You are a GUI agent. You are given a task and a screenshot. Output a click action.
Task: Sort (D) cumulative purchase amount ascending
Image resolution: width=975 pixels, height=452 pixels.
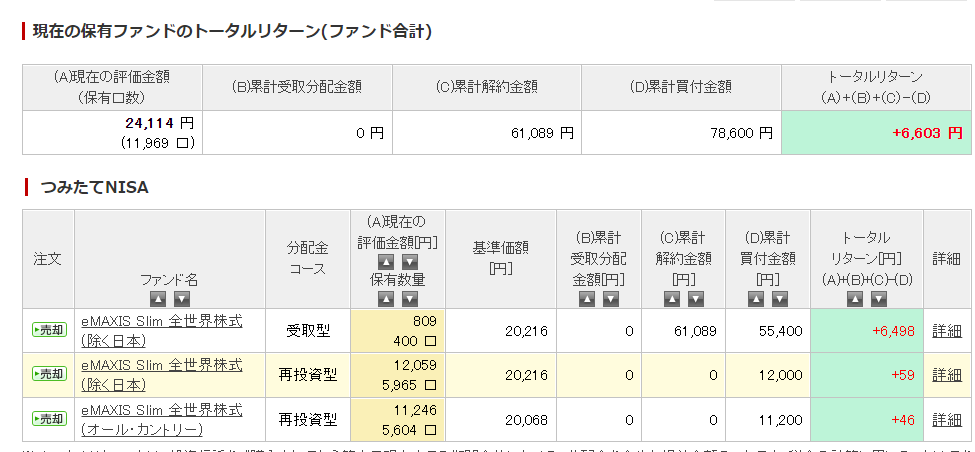756,299
